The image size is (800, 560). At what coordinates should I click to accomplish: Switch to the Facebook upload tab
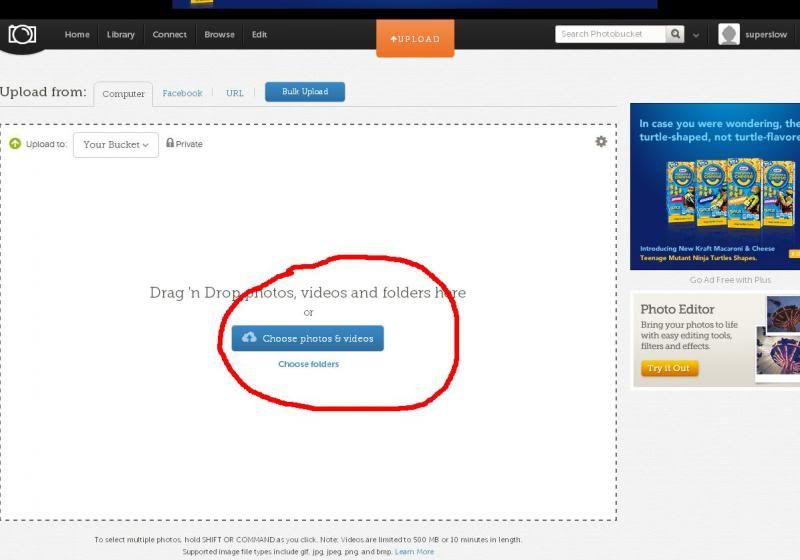tap(182, 93)
